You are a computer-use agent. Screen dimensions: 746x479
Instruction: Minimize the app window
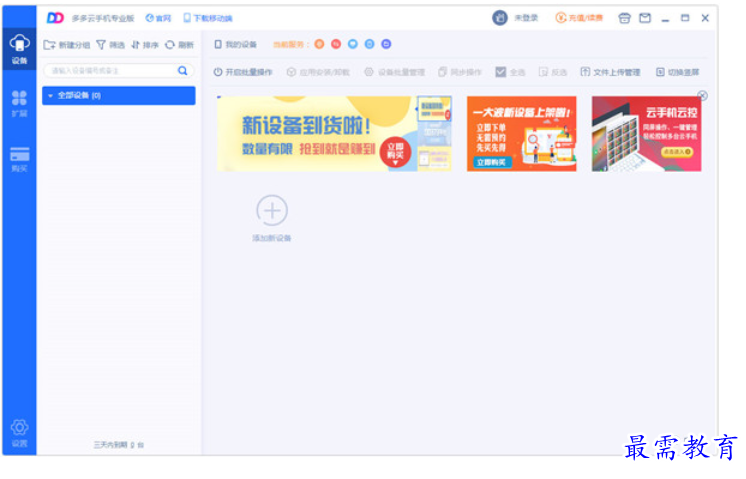(665, 19)
